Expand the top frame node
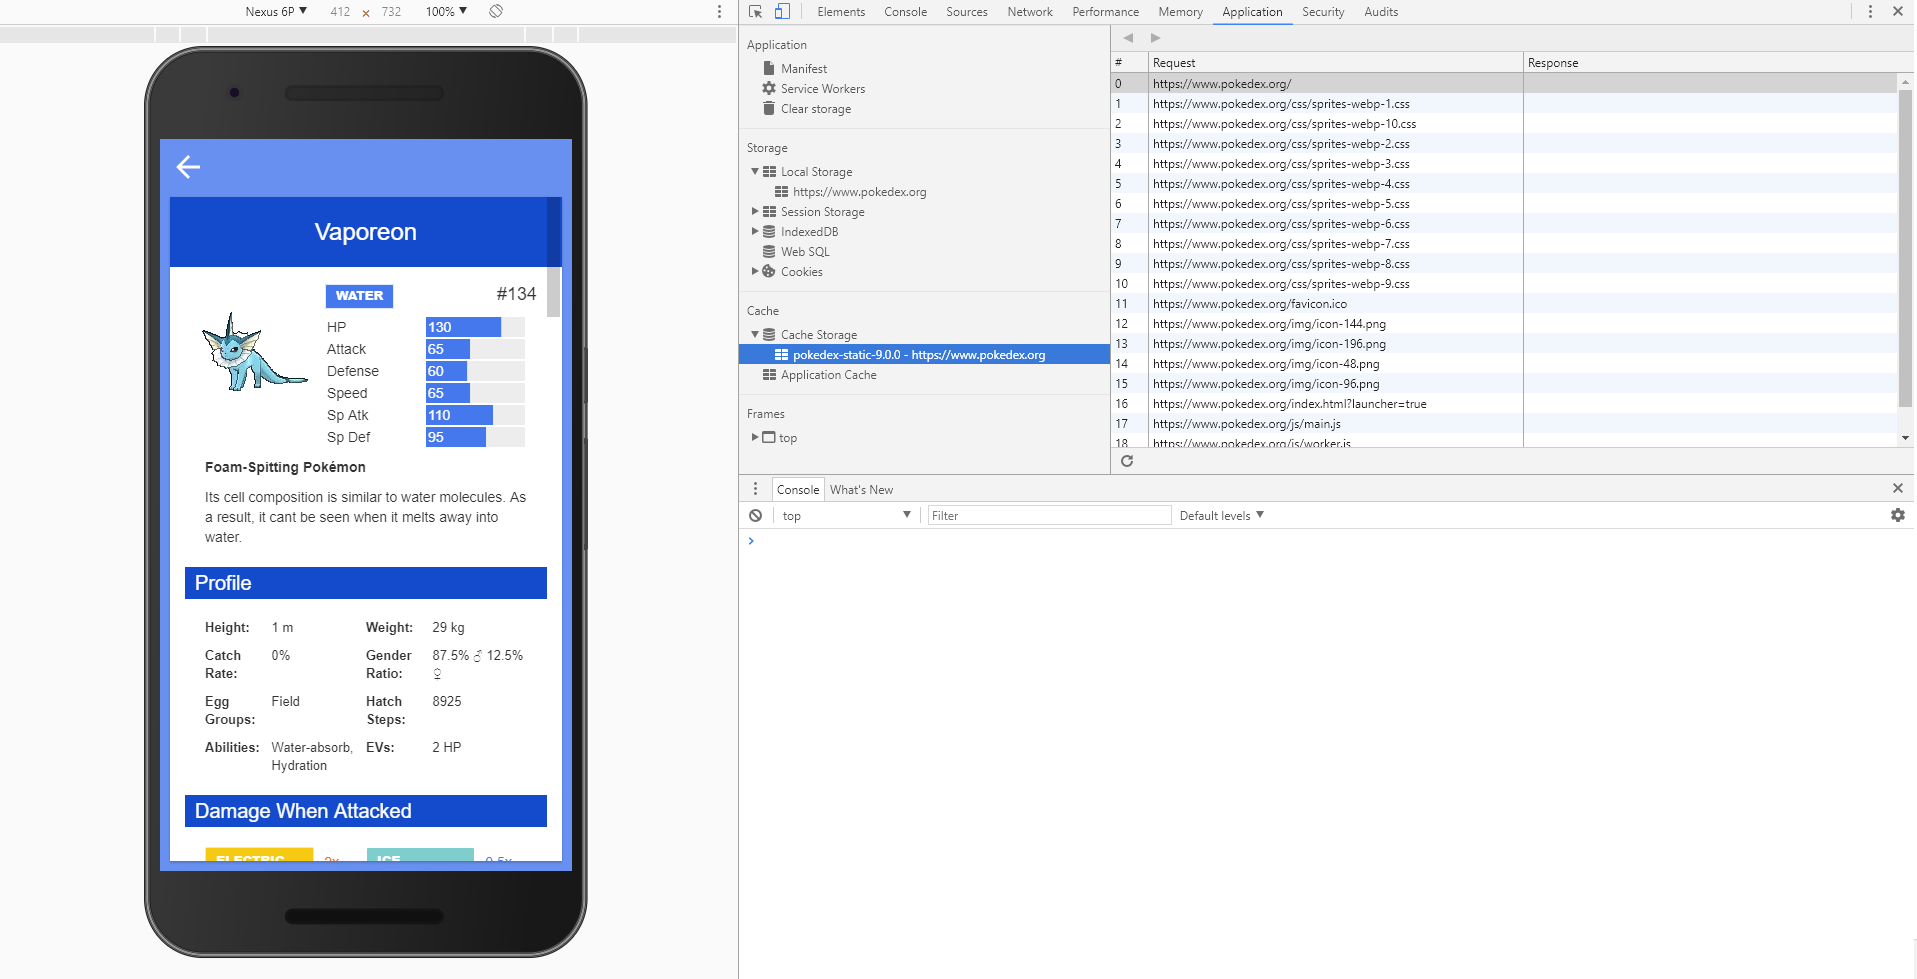 click(x=755, y=438)
